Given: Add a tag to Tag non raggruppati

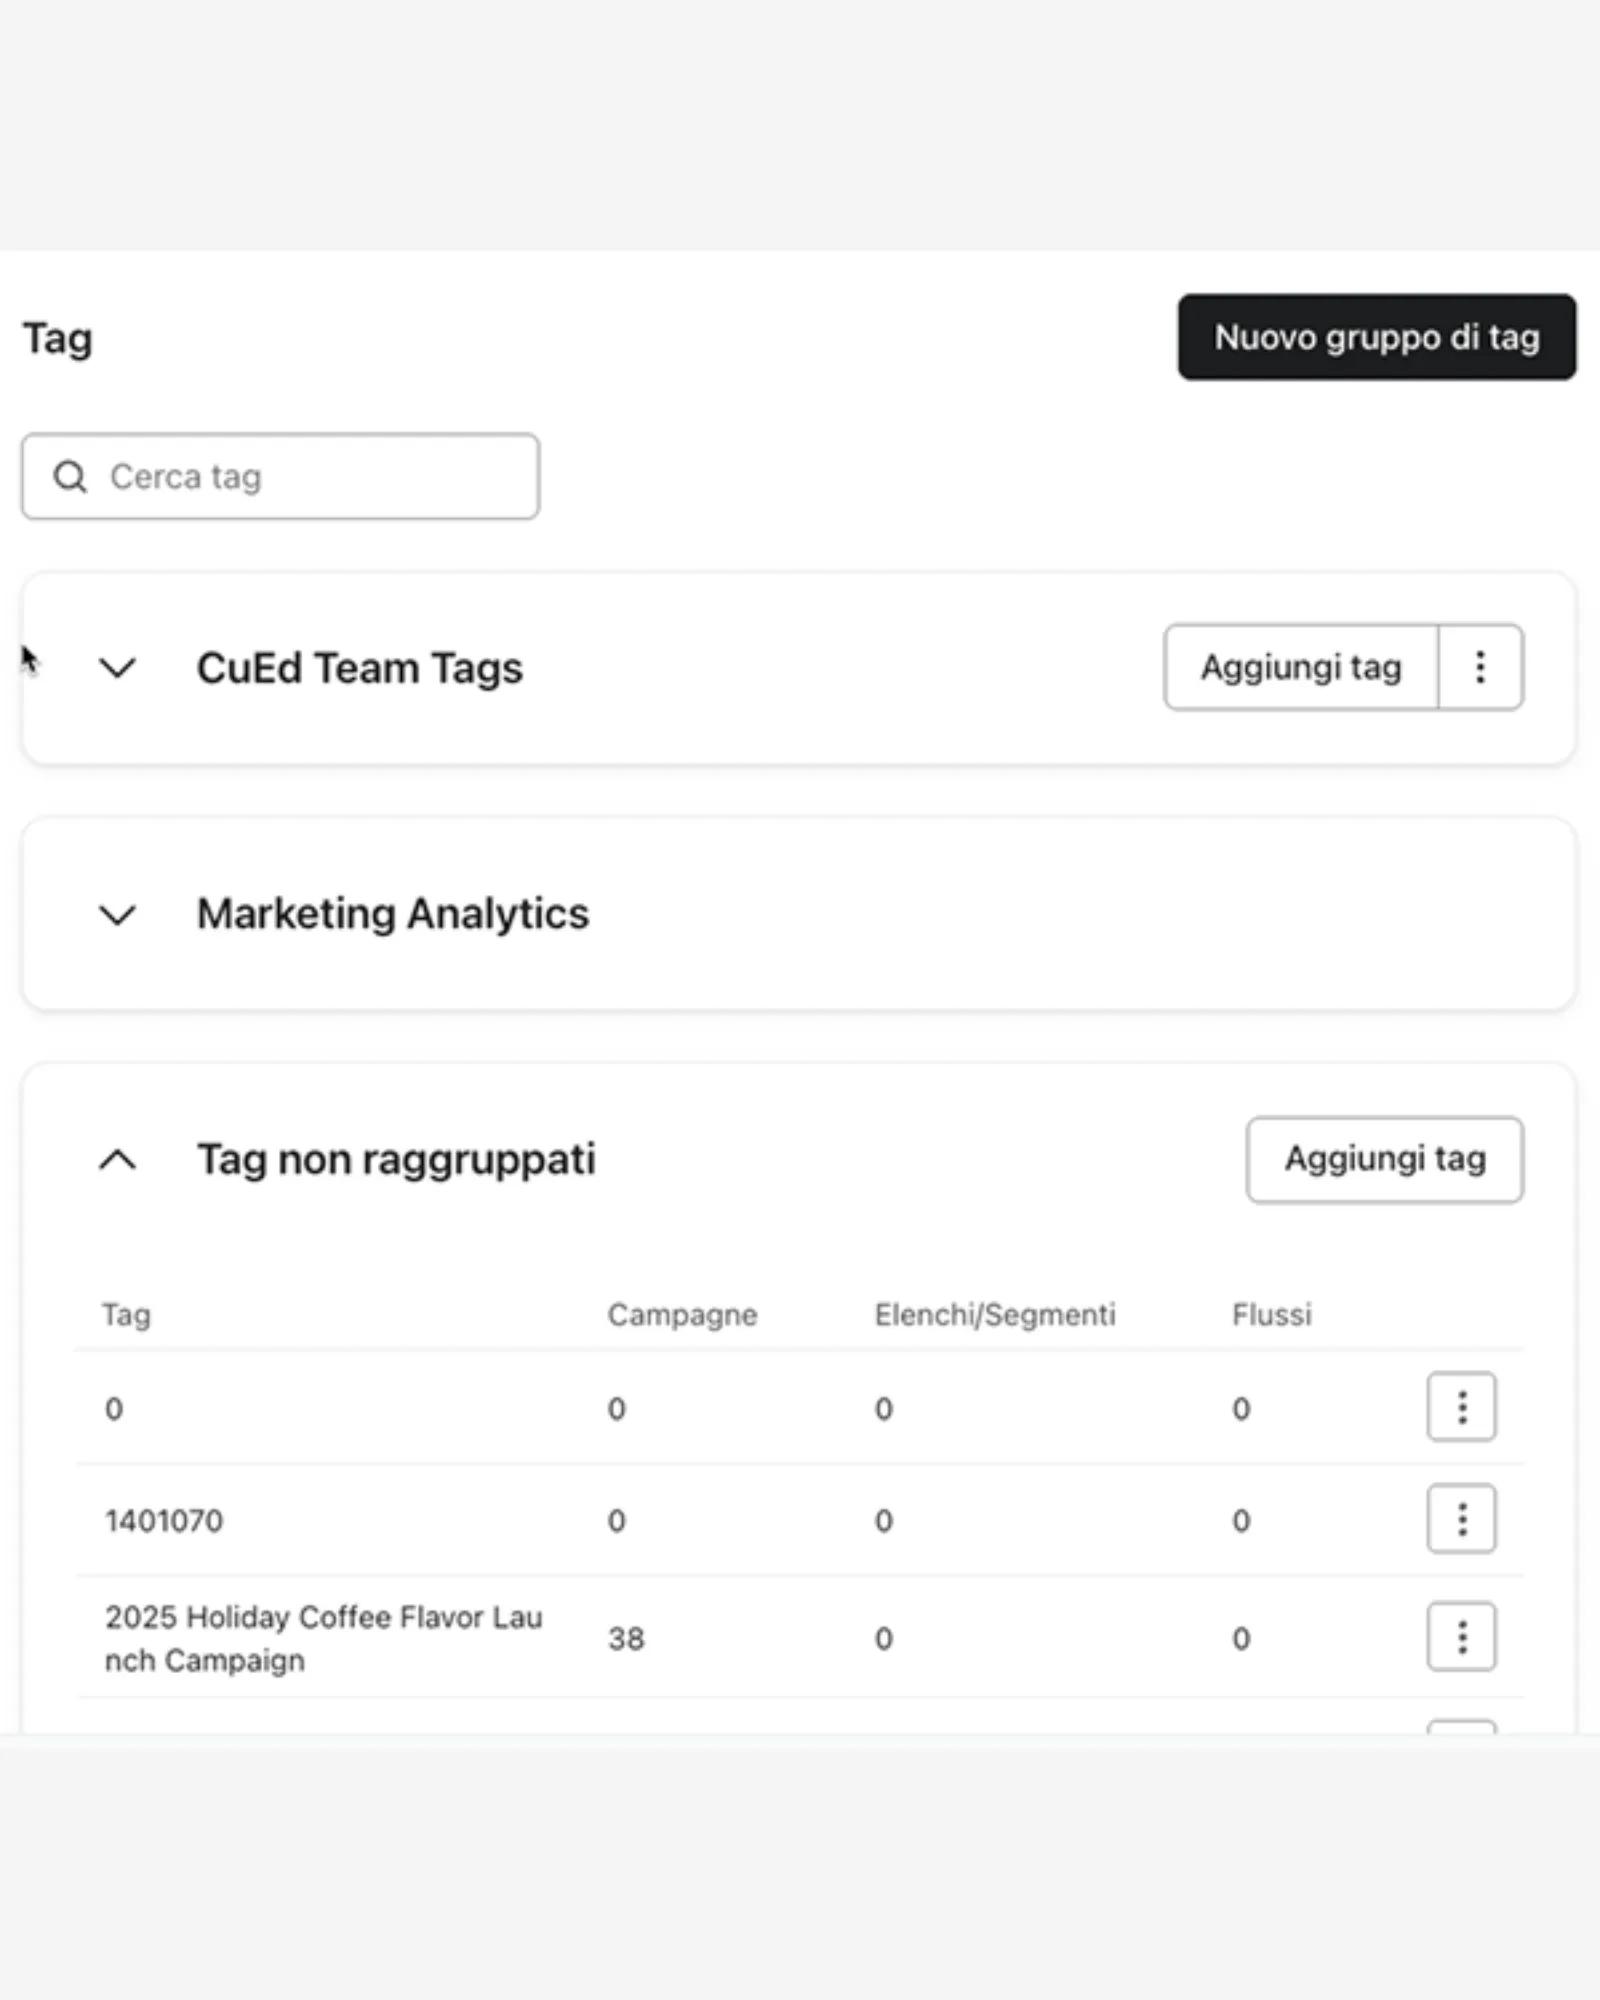Looking at the screenshot, I should (x=1384, y=1160).
